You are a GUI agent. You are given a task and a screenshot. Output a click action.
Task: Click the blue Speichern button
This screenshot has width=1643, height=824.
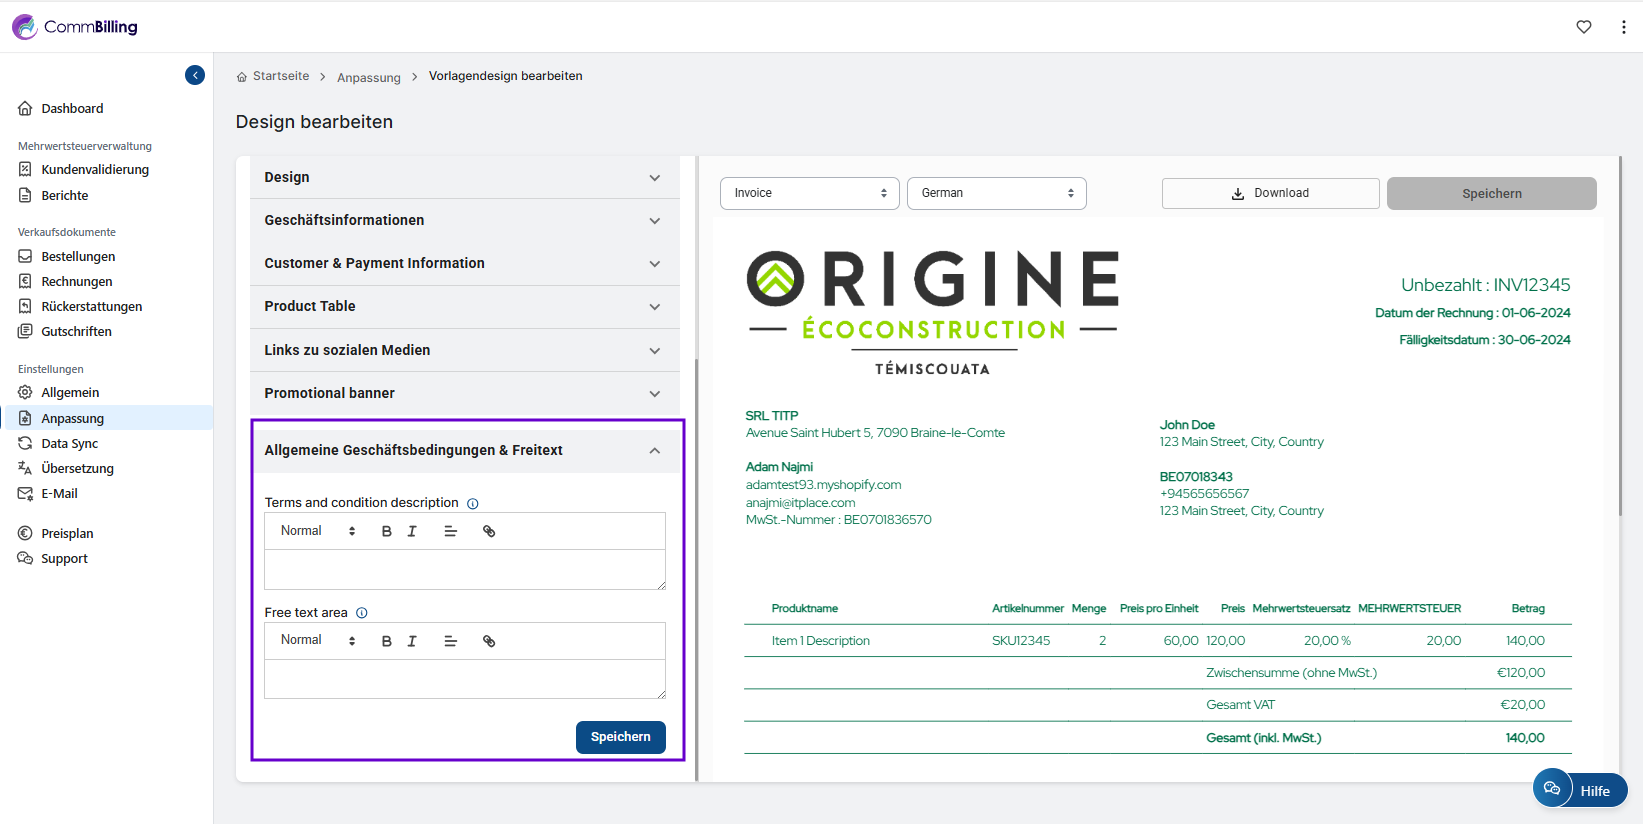coord(620,737)
